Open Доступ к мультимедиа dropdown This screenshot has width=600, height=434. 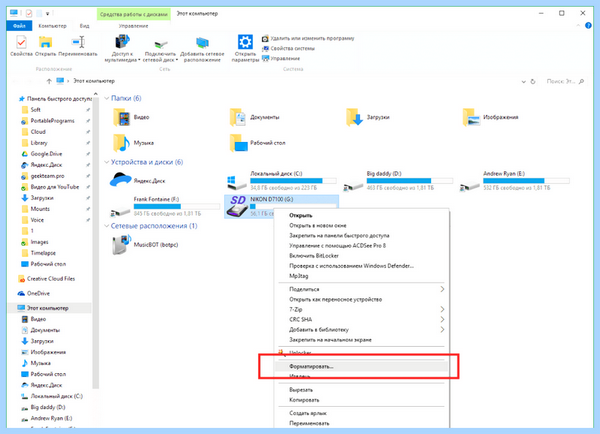122,48
